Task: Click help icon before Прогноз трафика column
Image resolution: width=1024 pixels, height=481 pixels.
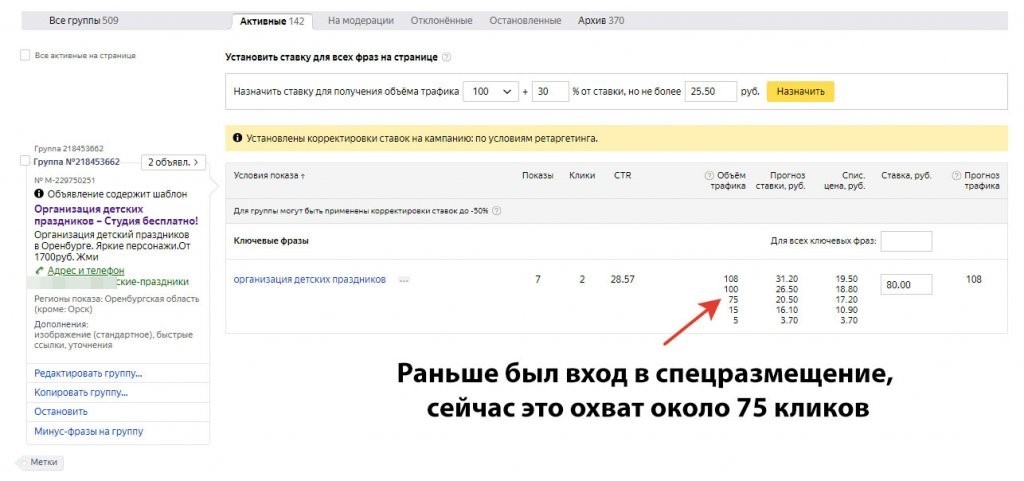Action: tap(957, 176)
